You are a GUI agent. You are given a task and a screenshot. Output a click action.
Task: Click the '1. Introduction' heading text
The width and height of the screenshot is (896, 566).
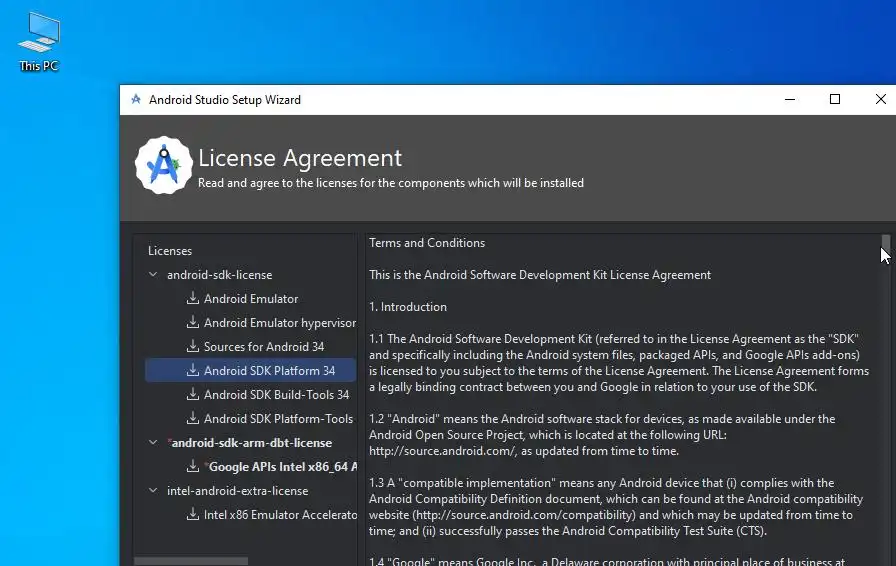[x=408, y=306]
